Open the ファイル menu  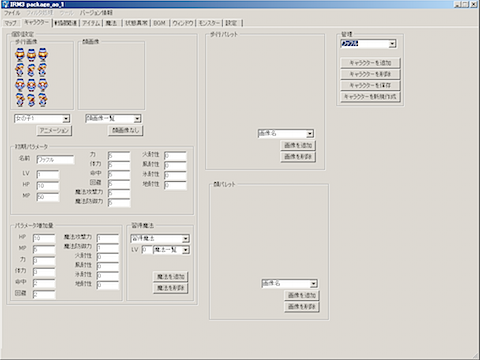12,13
